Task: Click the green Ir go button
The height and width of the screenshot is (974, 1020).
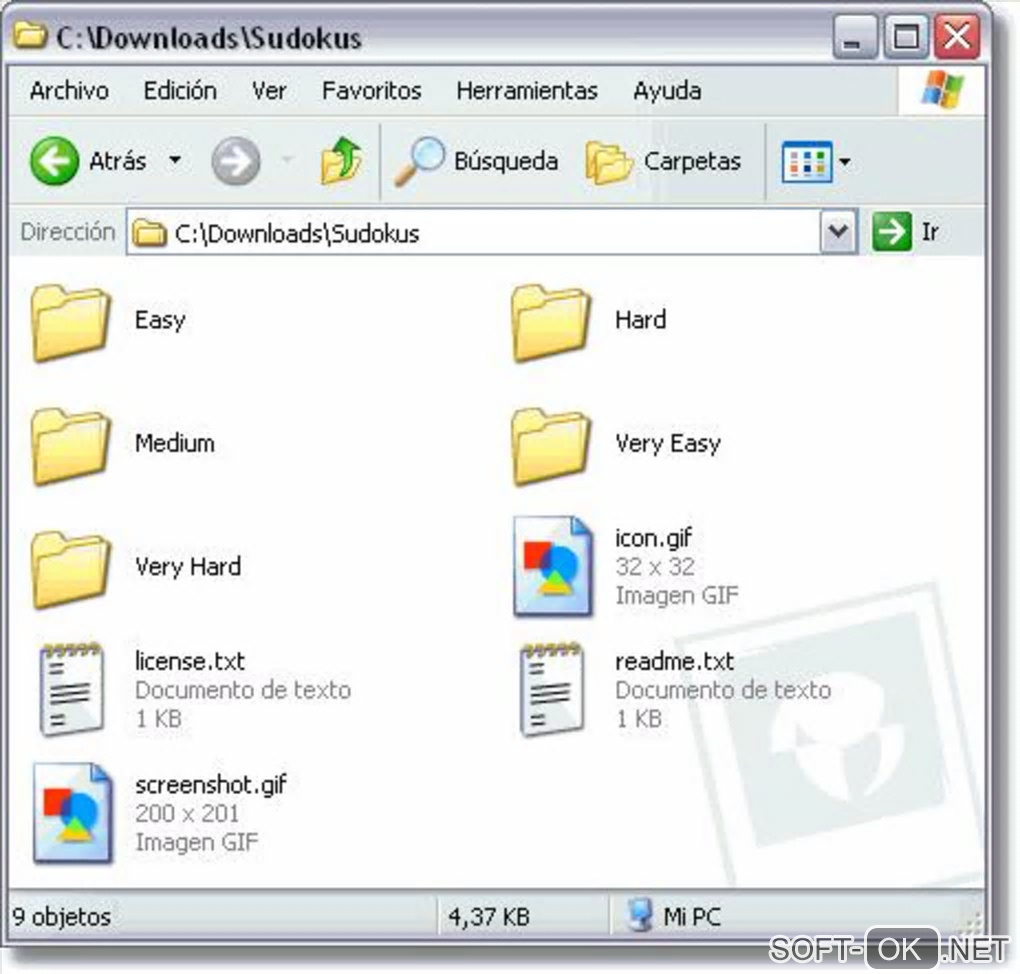Action: pos(892,232)
